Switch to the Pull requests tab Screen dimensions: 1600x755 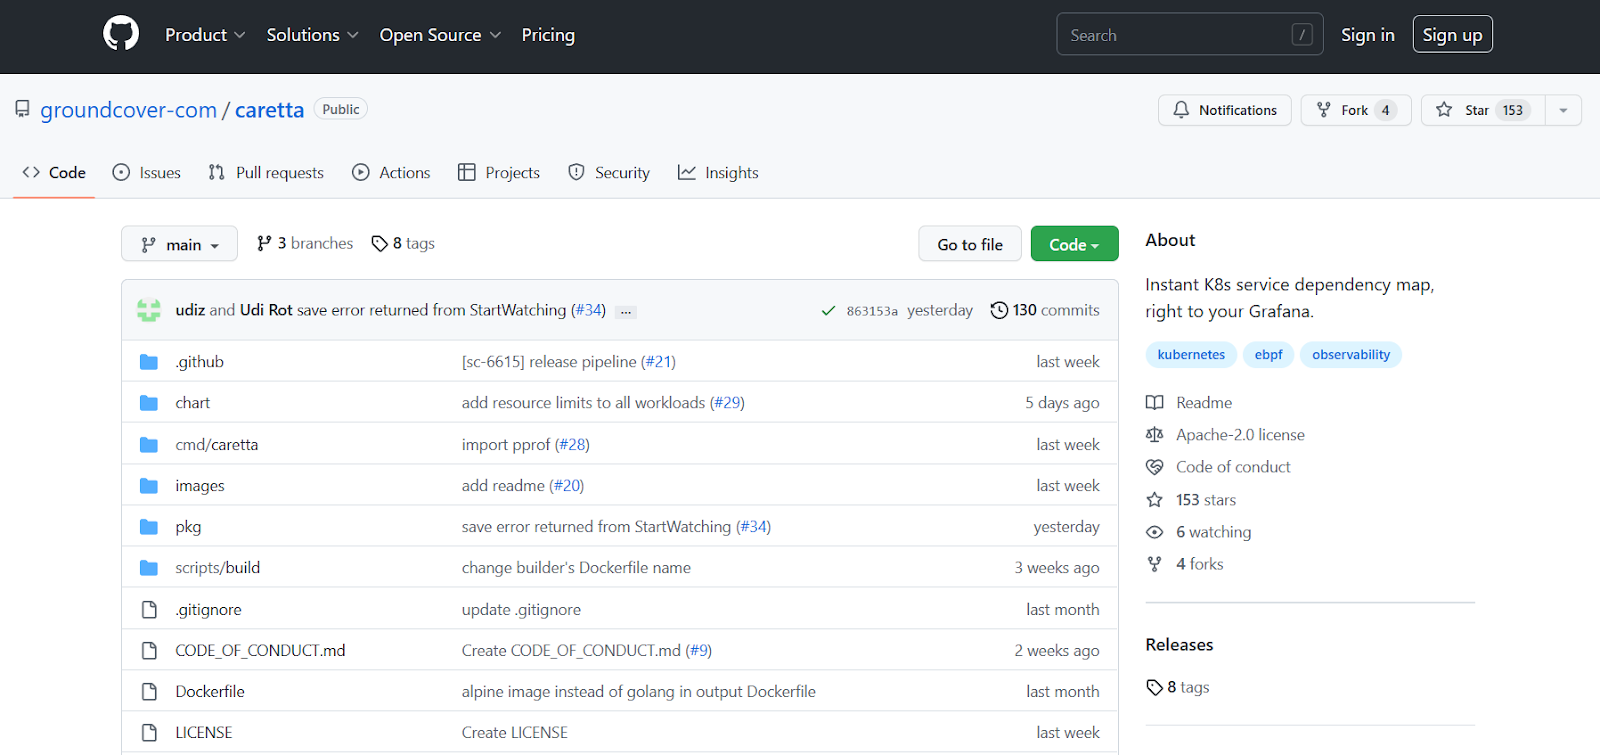pyautogui.click(x=266, y=173)
